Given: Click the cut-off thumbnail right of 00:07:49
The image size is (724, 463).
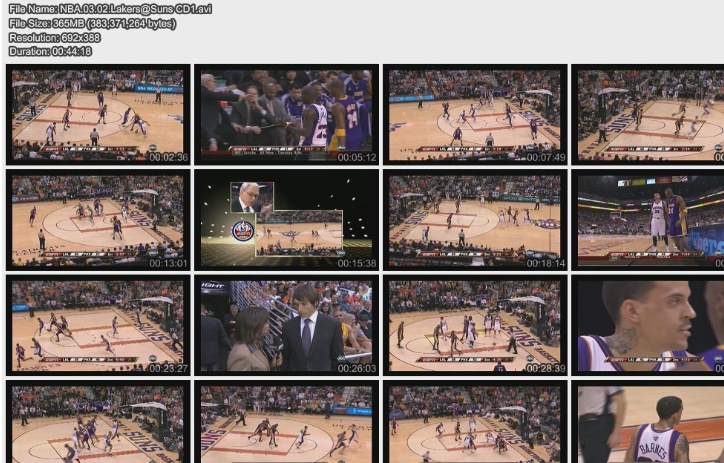Looking at the screenshot, I should pos(650,115).
